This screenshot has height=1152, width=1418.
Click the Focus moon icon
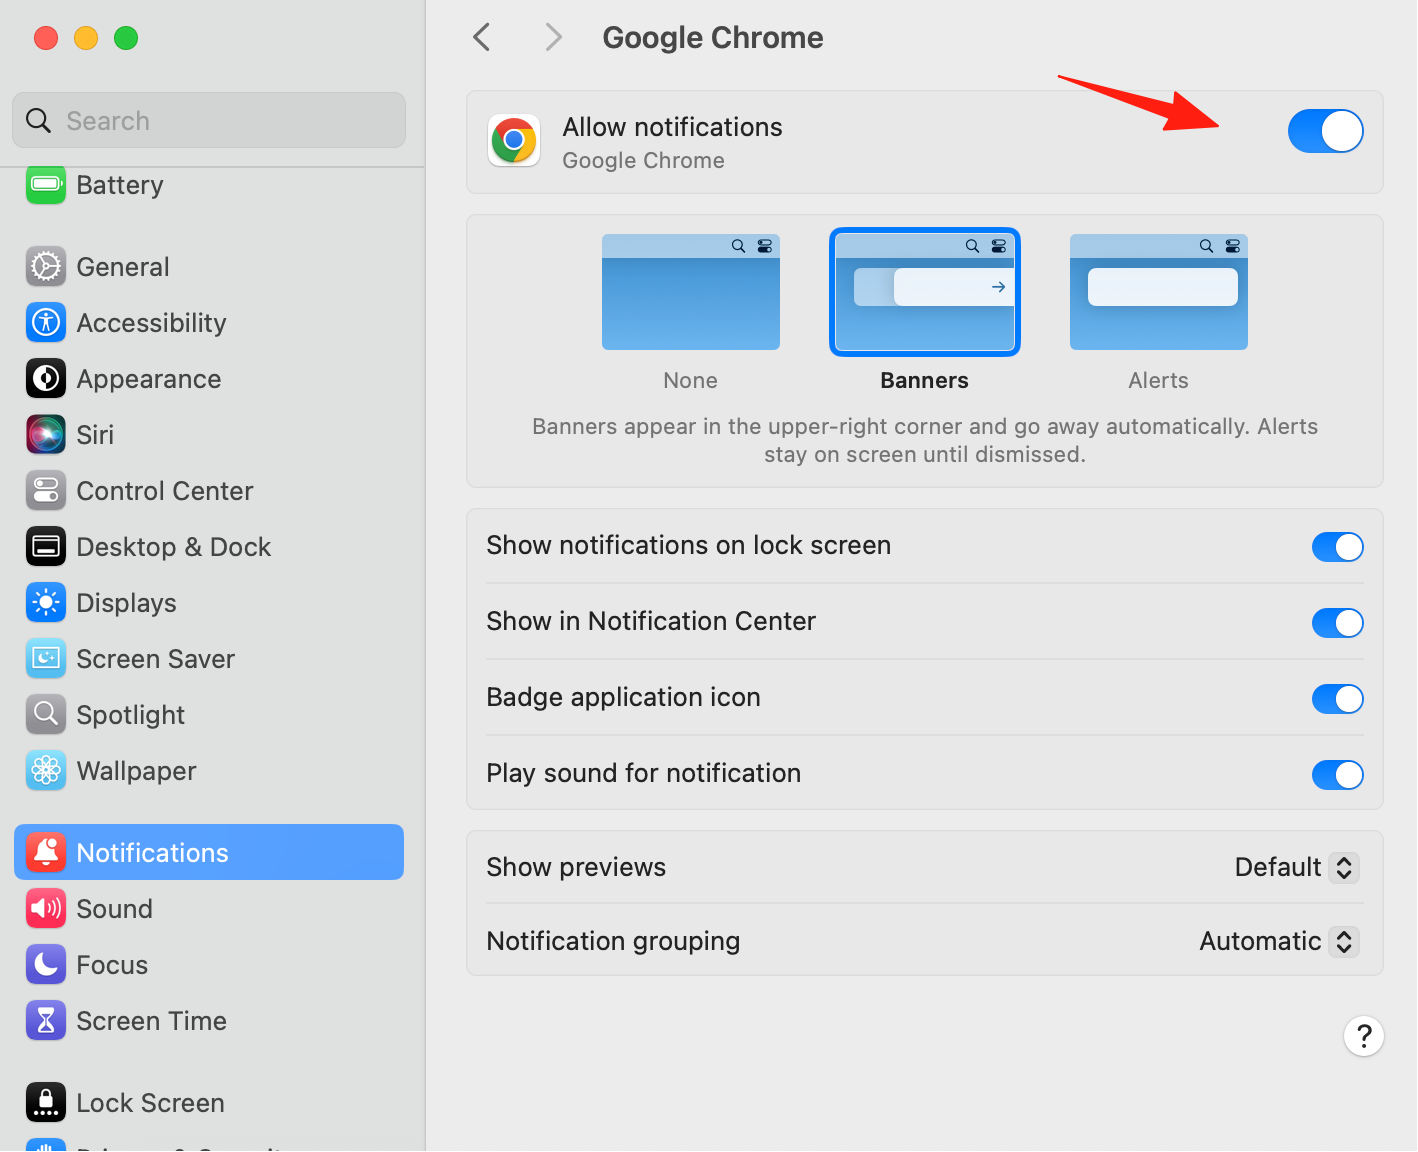[46, 965]
